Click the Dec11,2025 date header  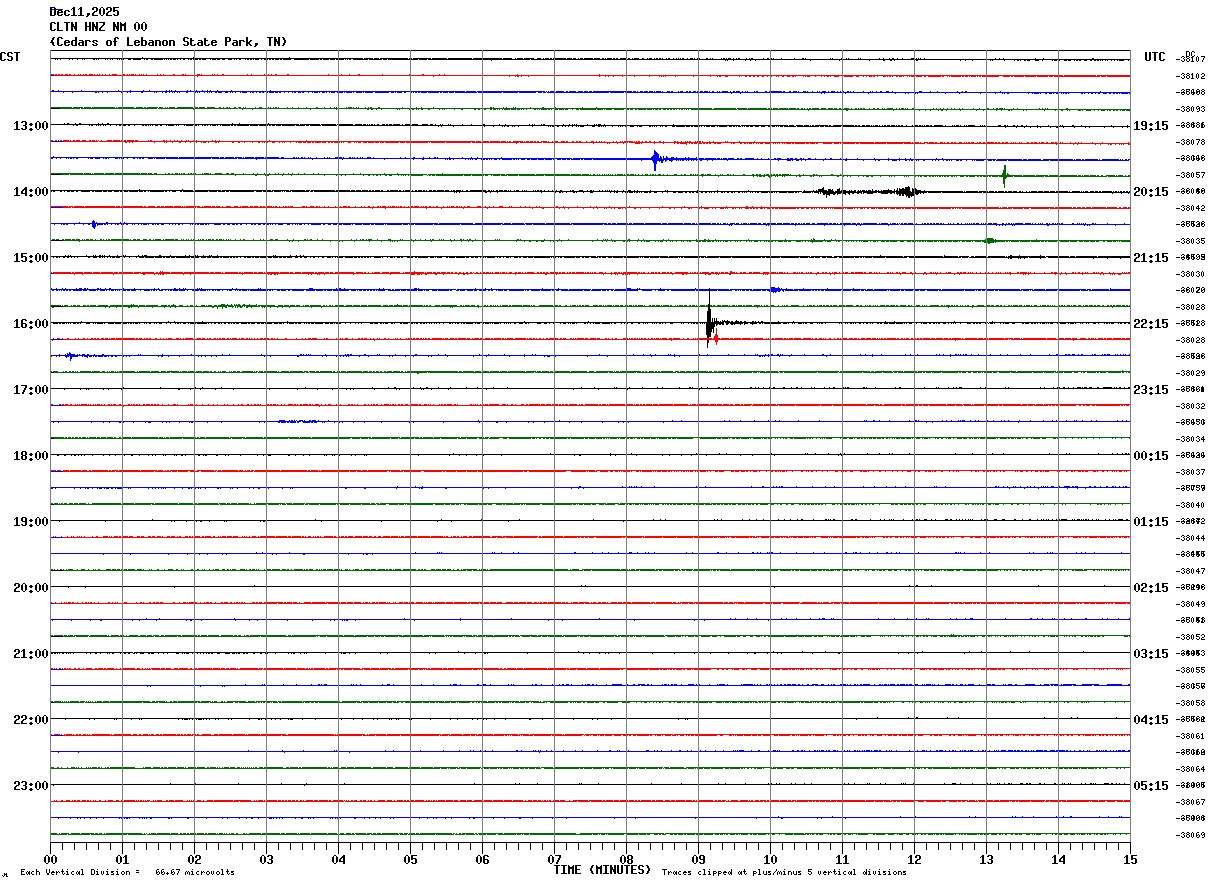point(84,12)
